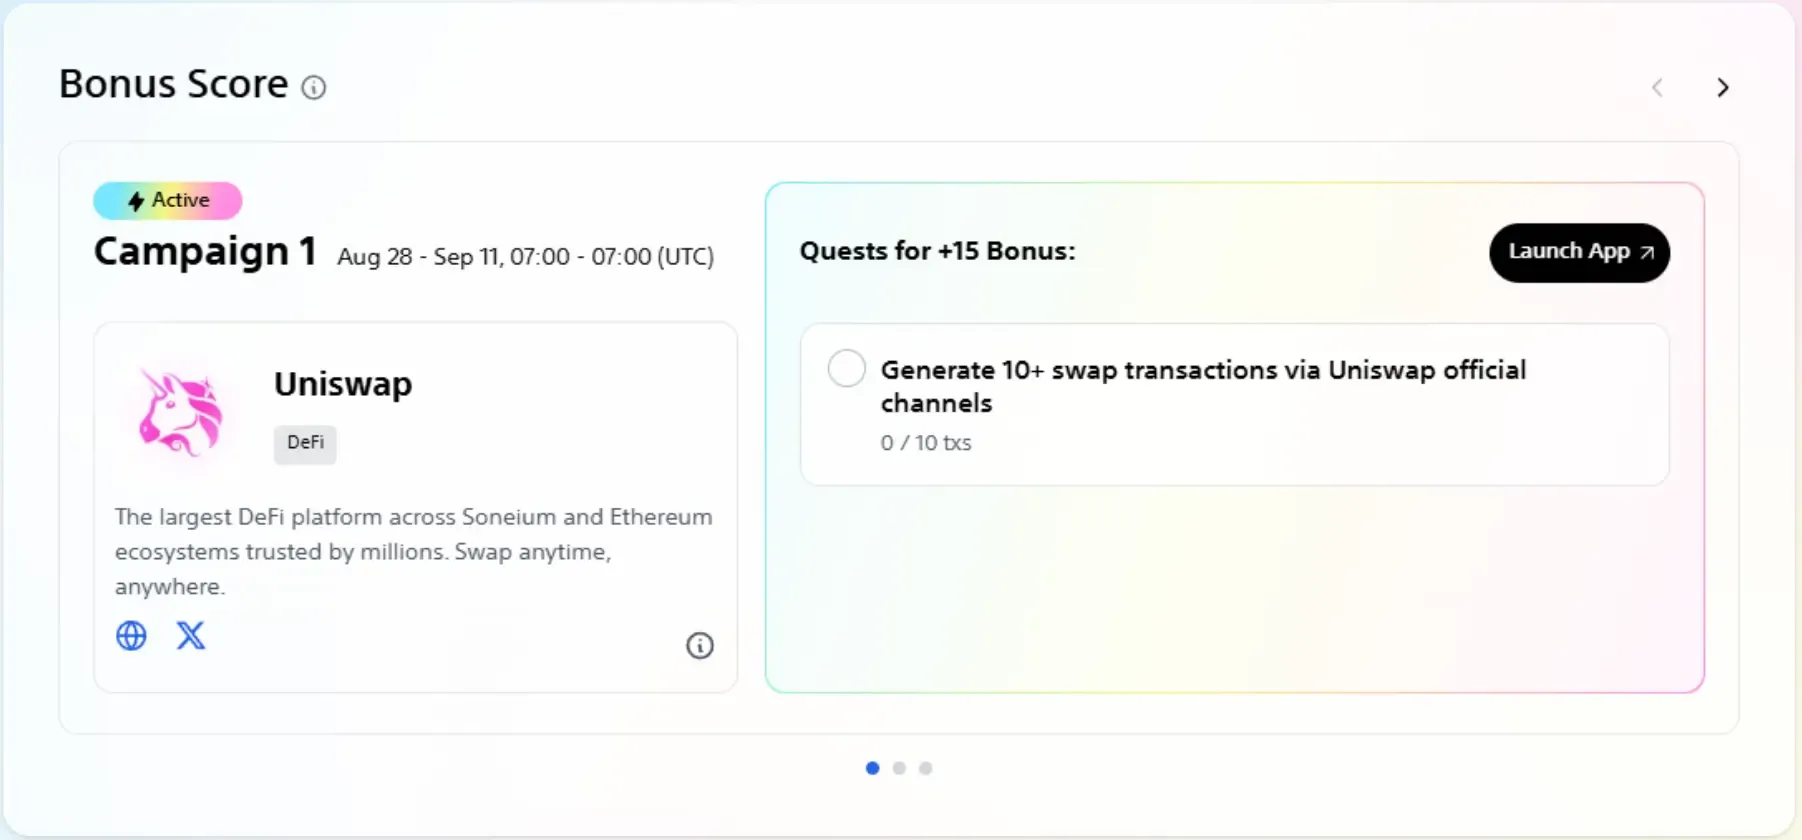Select the DeFi category tag
Screen dimensions: 1802x840
point(305,444)
